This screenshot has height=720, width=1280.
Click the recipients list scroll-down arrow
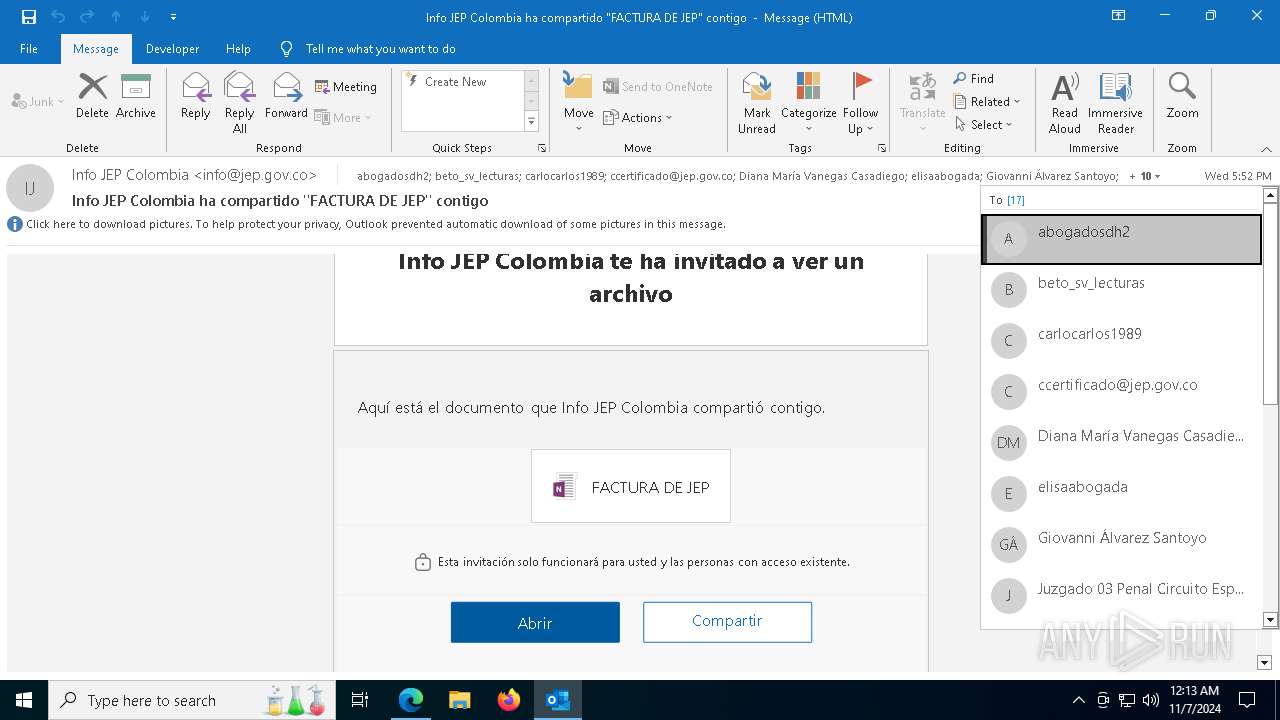1270,620
